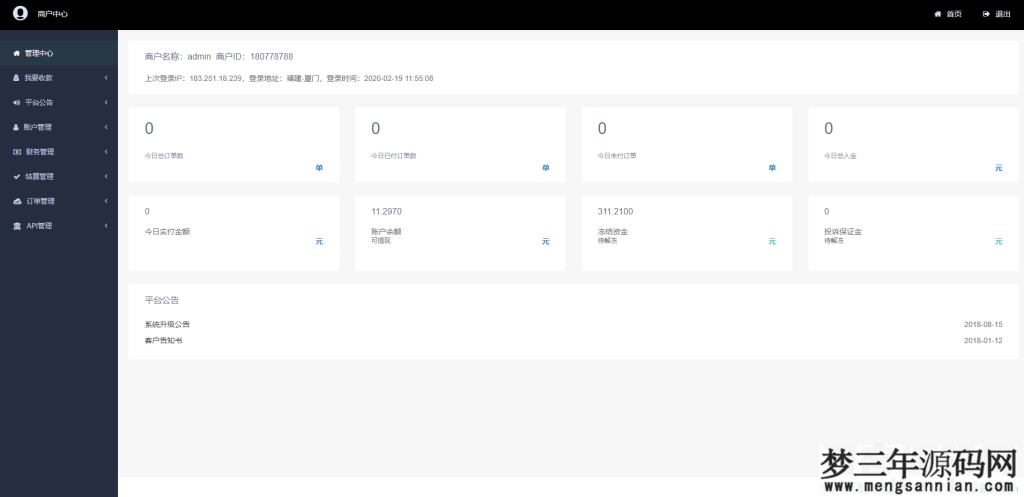The image size is (1024, 497).
Task: Open the 系统升级公告 announcement
Action: click(x=167, y=324)
